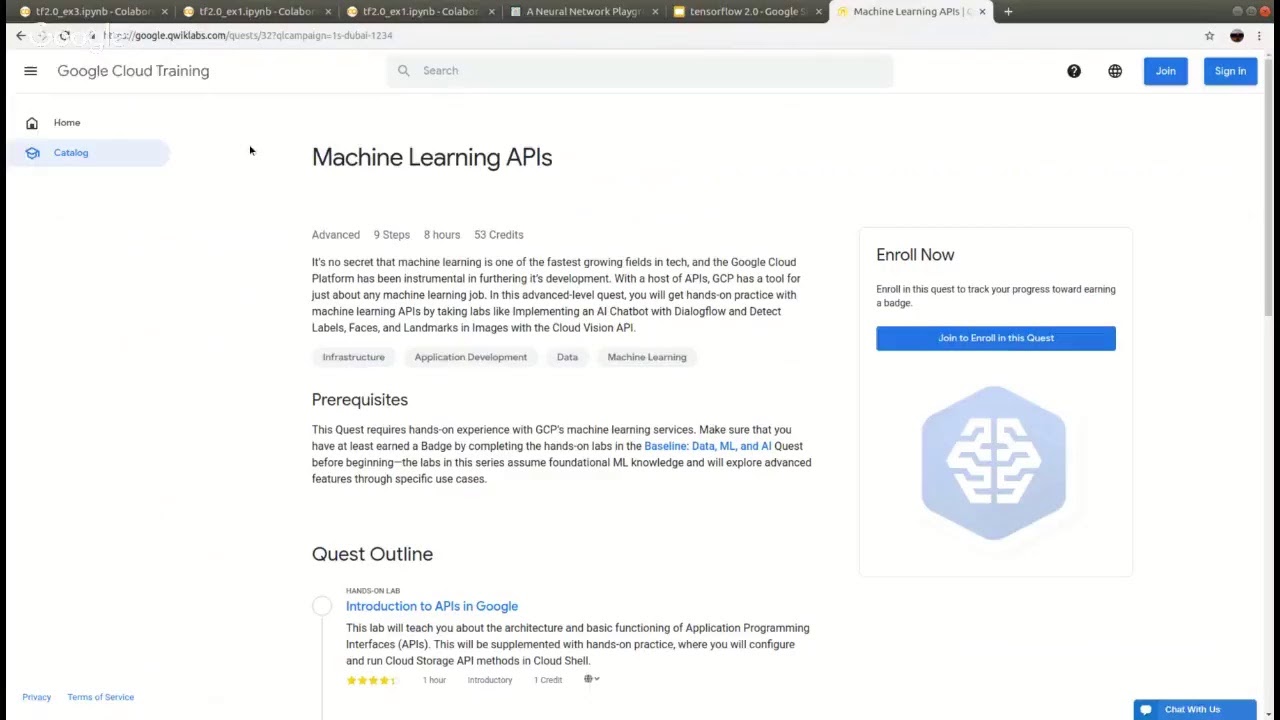Click the Catalog graduation cap icon
1280x720 pixels.
click(x=32, y=153)
